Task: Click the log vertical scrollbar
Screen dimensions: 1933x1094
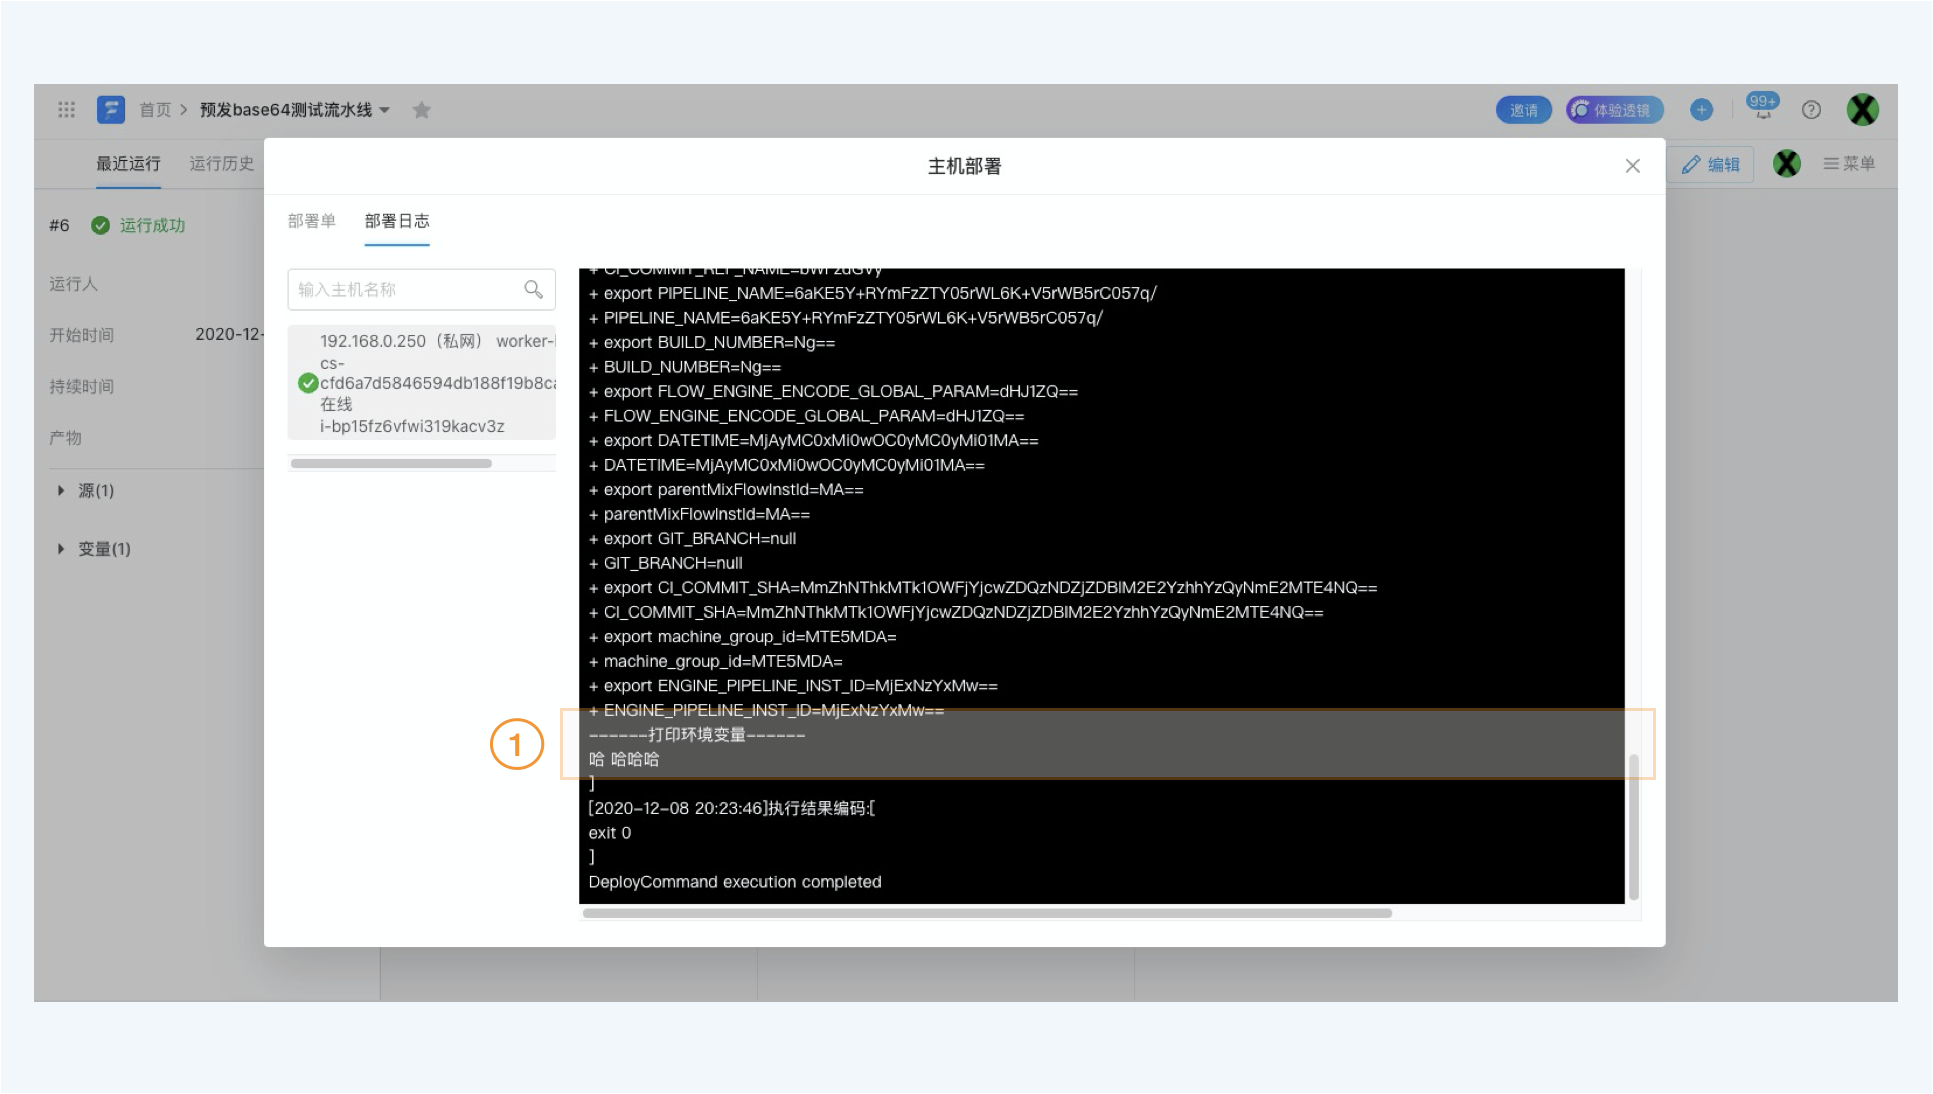Action: coord(1634,826)
